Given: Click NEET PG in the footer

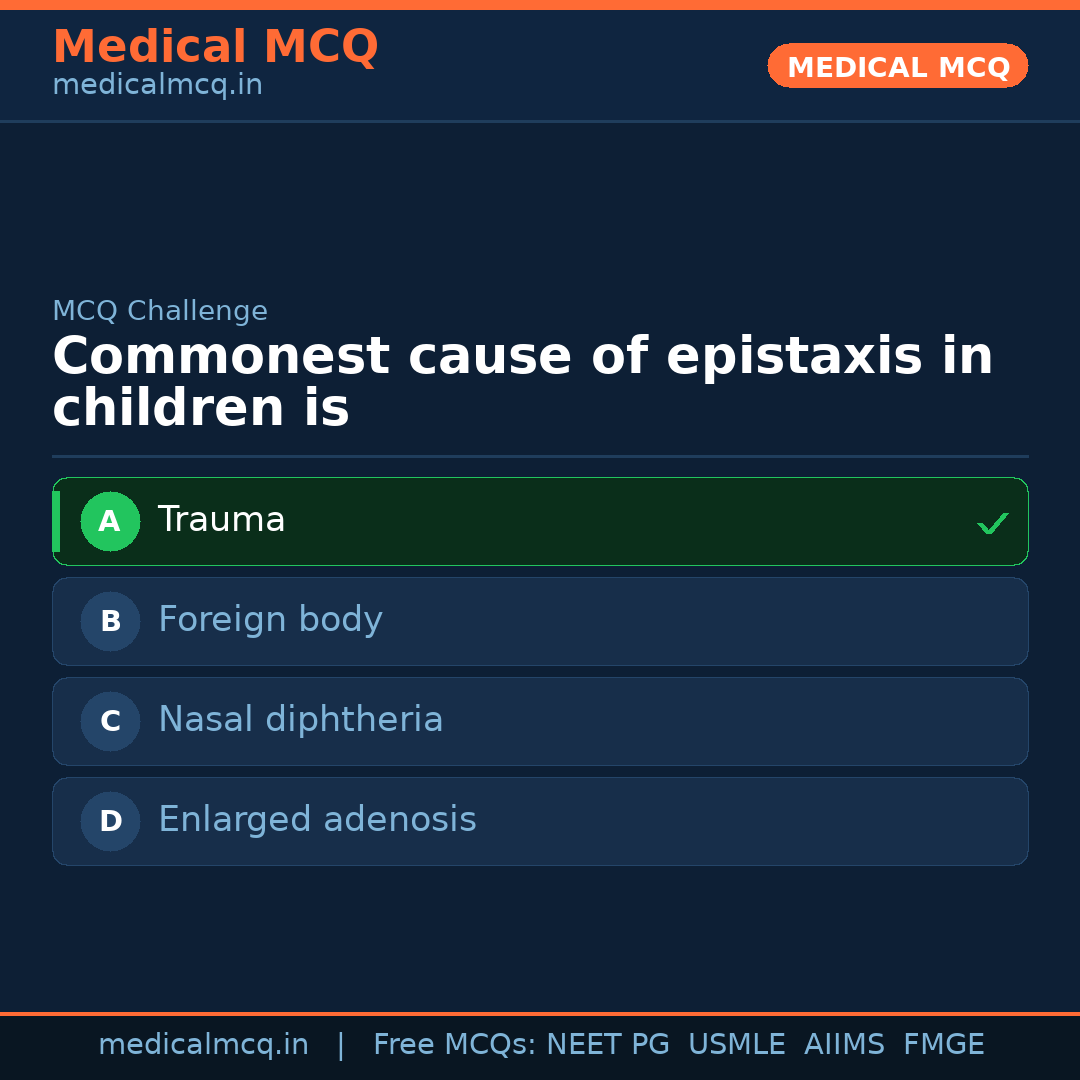Looking at the screenshot, I should point(608,1045).
